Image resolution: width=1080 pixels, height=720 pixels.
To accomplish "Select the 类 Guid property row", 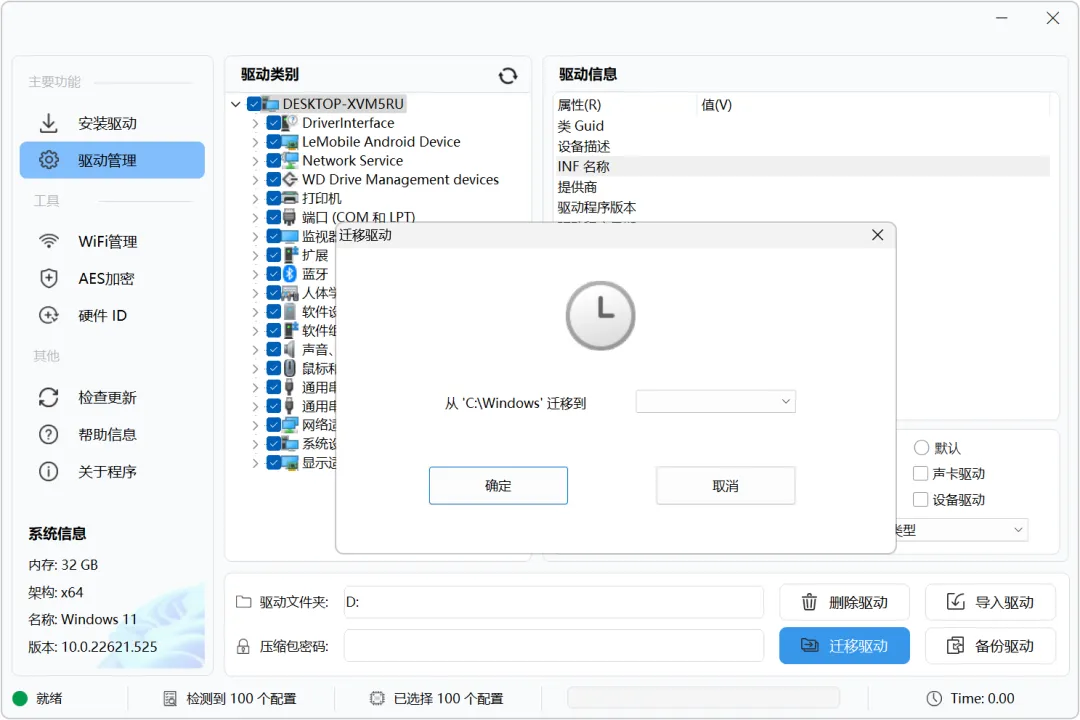I will point(802,125).
